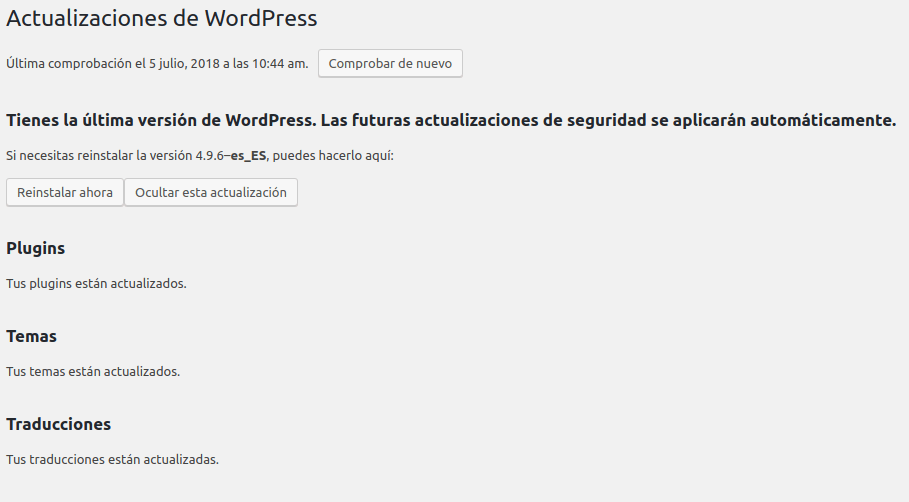Click the Traducciones section heading
This screenshot has height=502, width=909.
click(x=59, y=424)
